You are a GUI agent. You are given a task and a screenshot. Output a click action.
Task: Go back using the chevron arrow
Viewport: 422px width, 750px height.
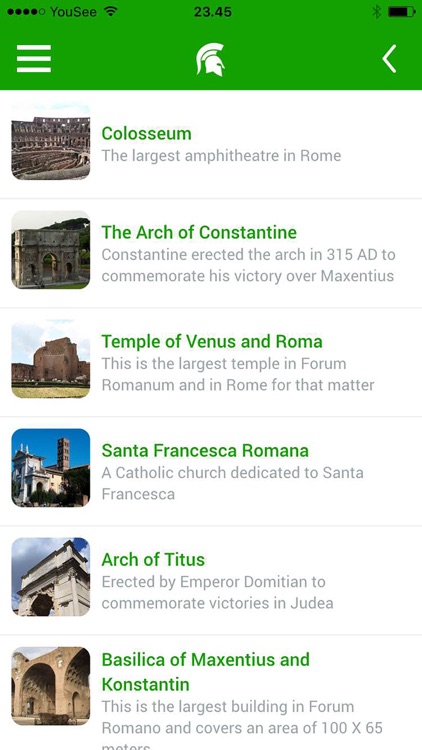pyautogui.click(x=389, y=59)
